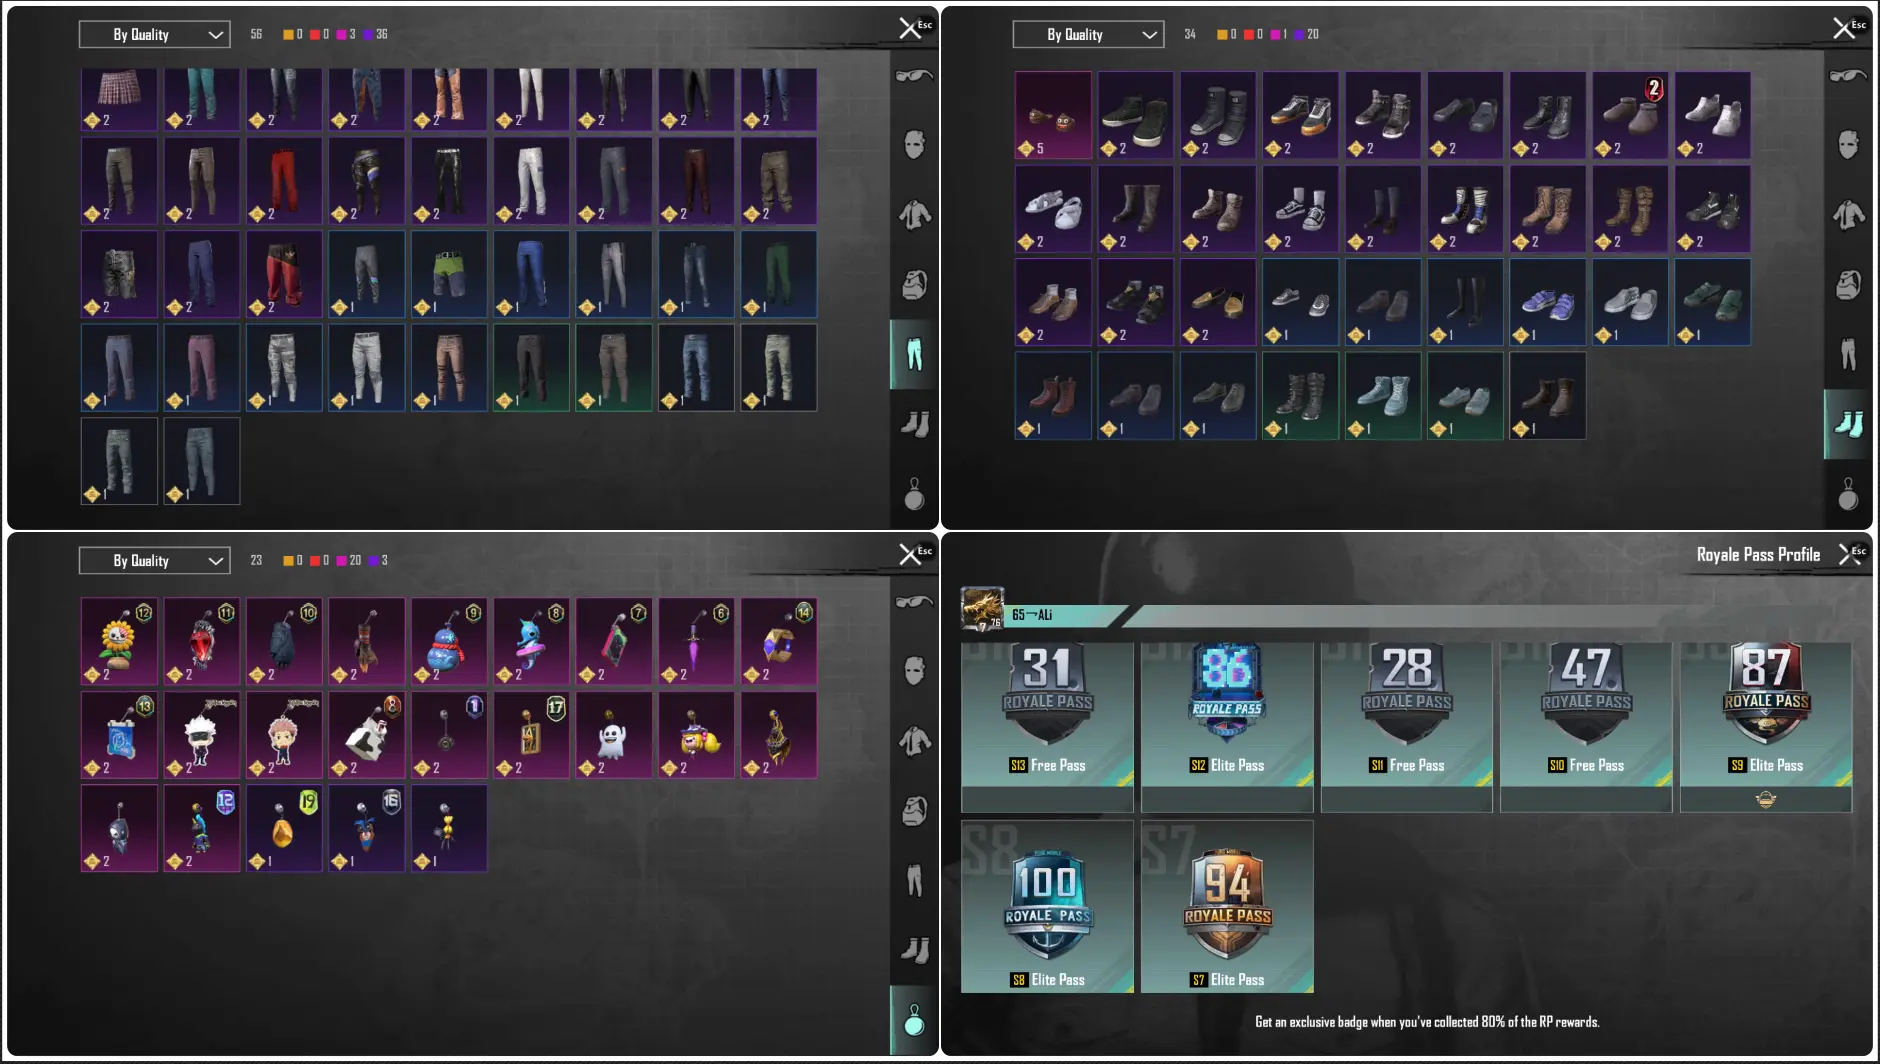Select pants category in shoes inventory sidebar
The height and width of the screenshot is (1064, 1880).
1848,354
